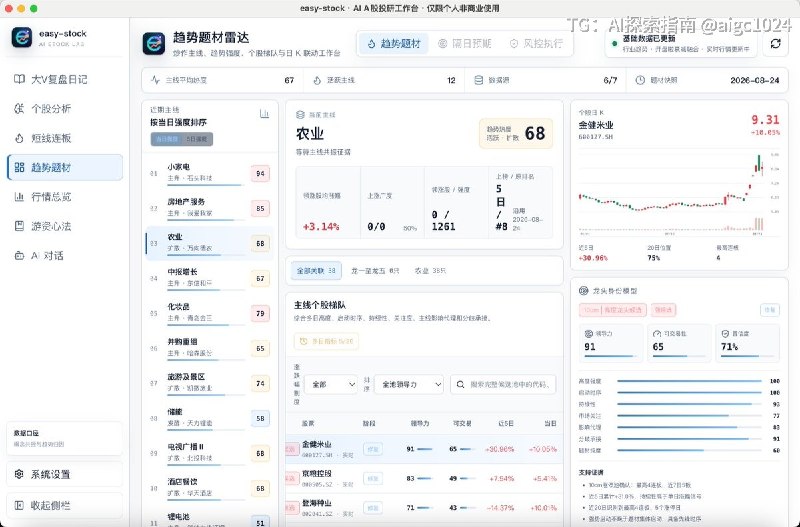Switch to the 隔日预期 top tab
This screenshot has height=527, width=800.
click(x=465, y=44)
